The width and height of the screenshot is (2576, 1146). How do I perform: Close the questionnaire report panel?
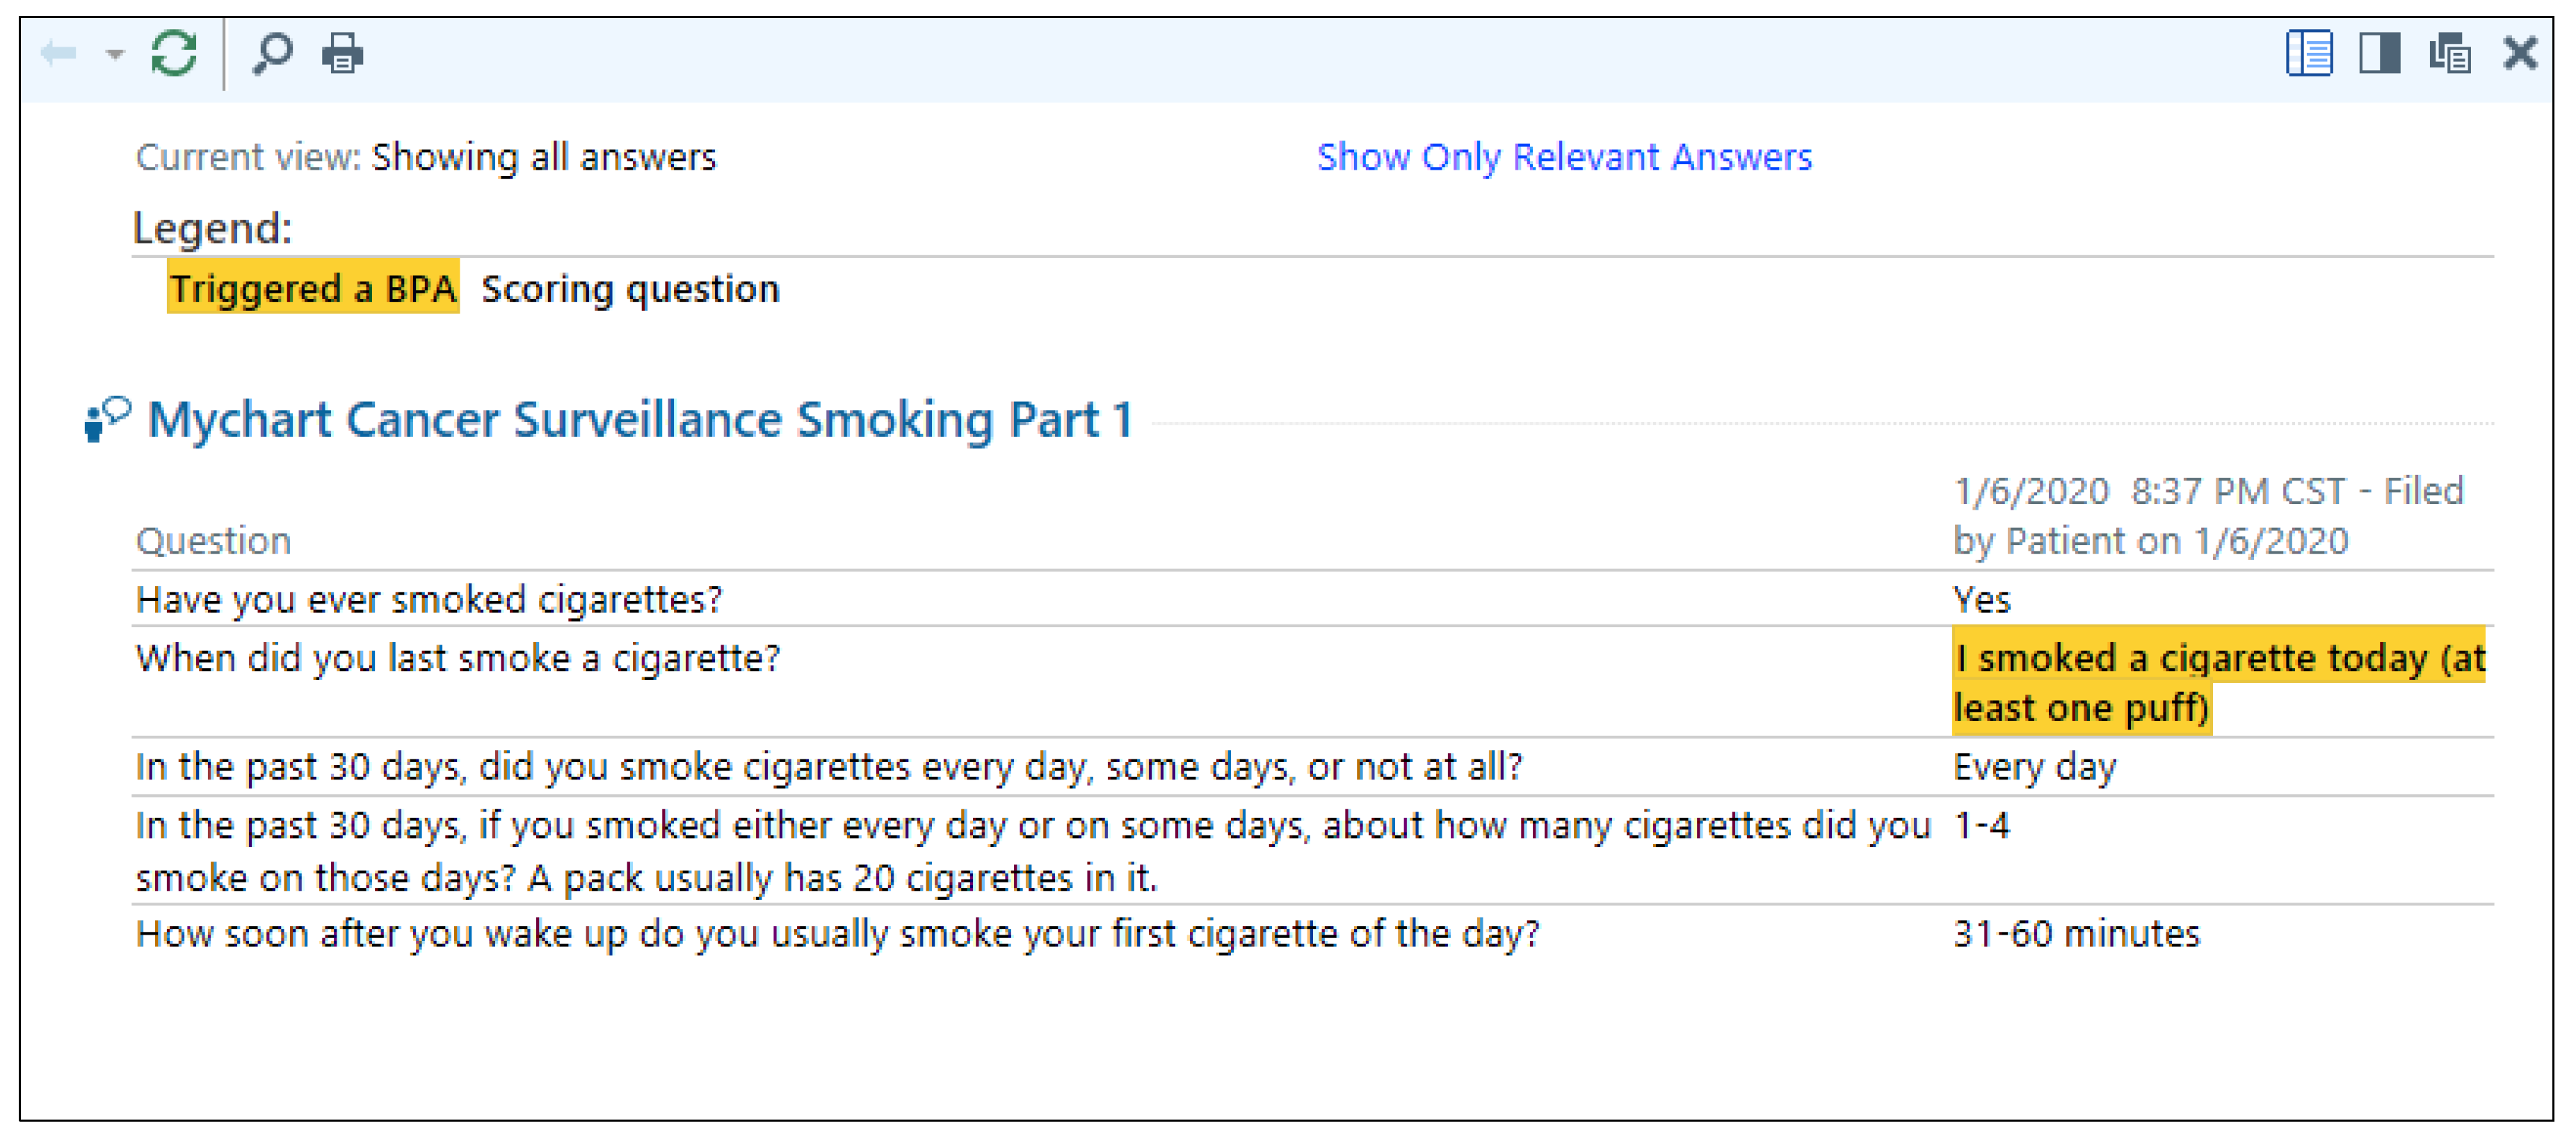pos(2519,53)
